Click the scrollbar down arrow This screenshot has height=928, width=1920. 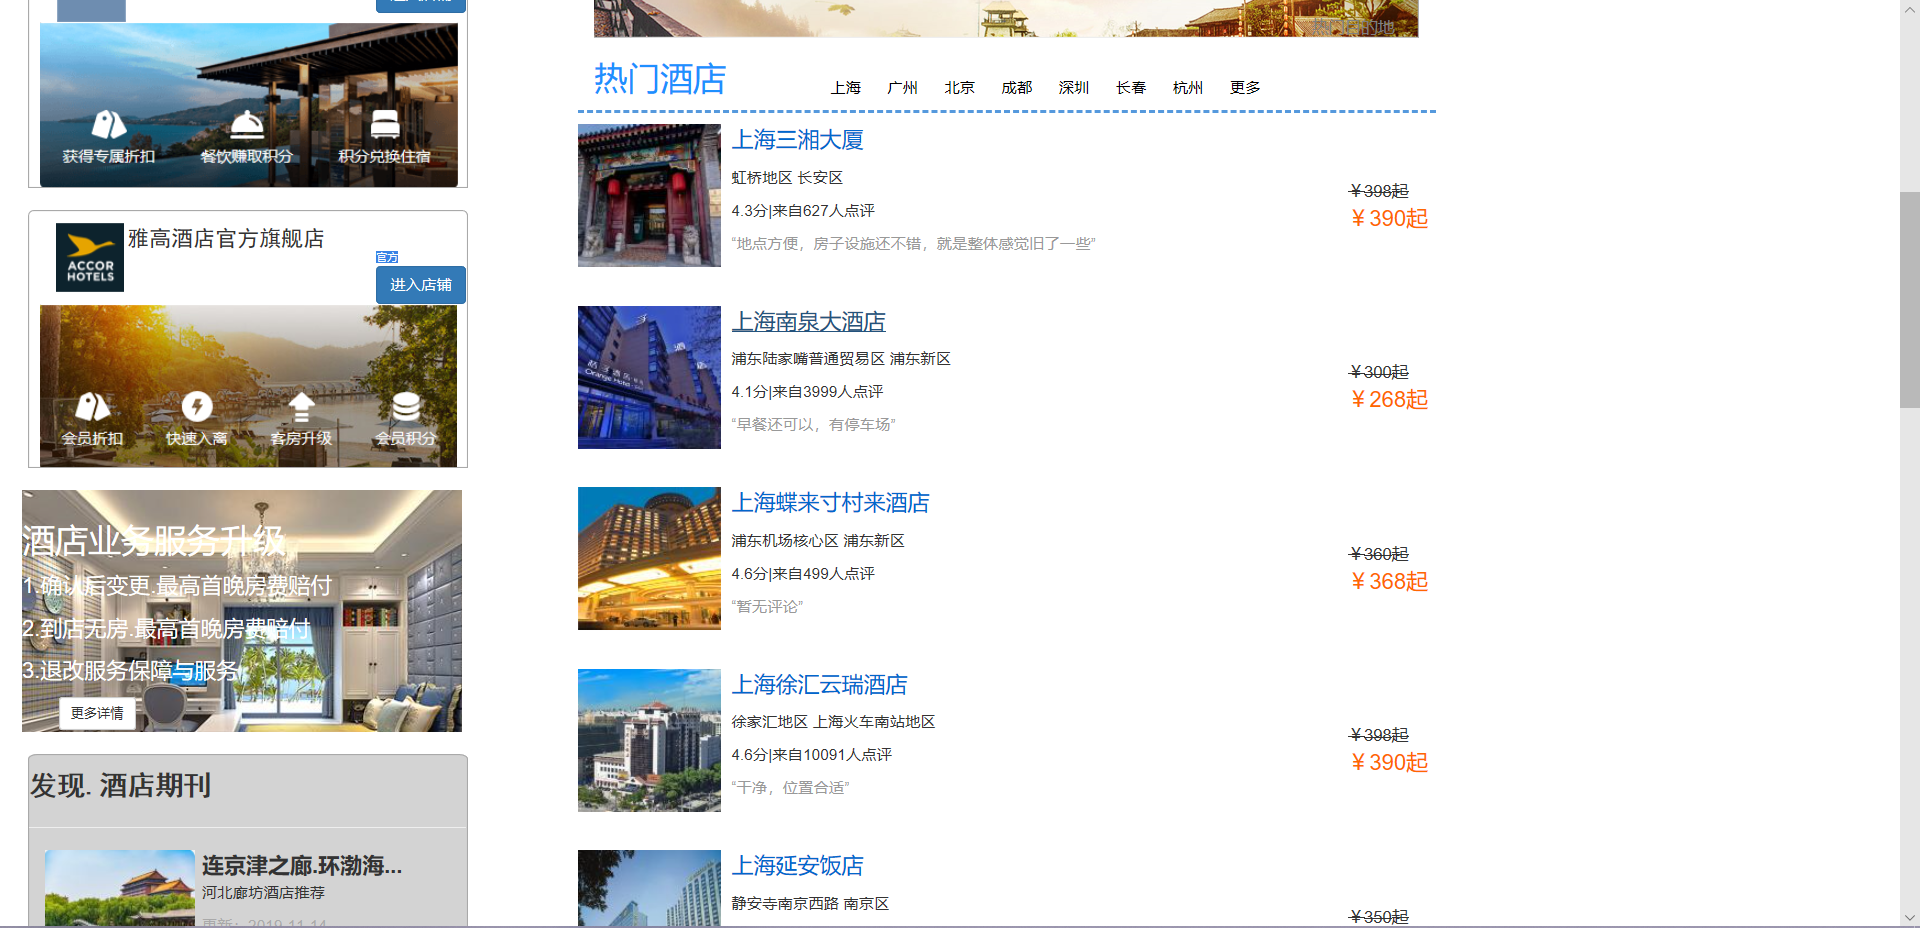(x=1909, y=917)
